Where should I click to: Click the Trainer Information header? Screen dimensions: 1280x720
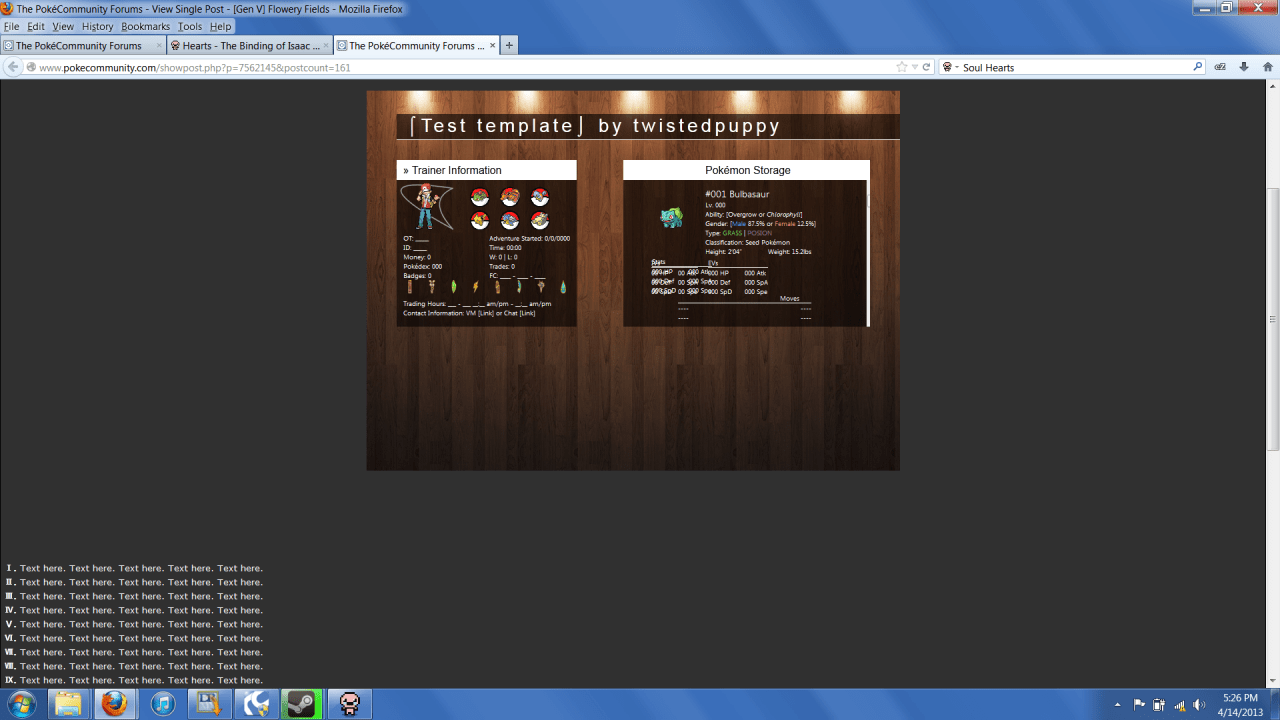tap(487, 170)
